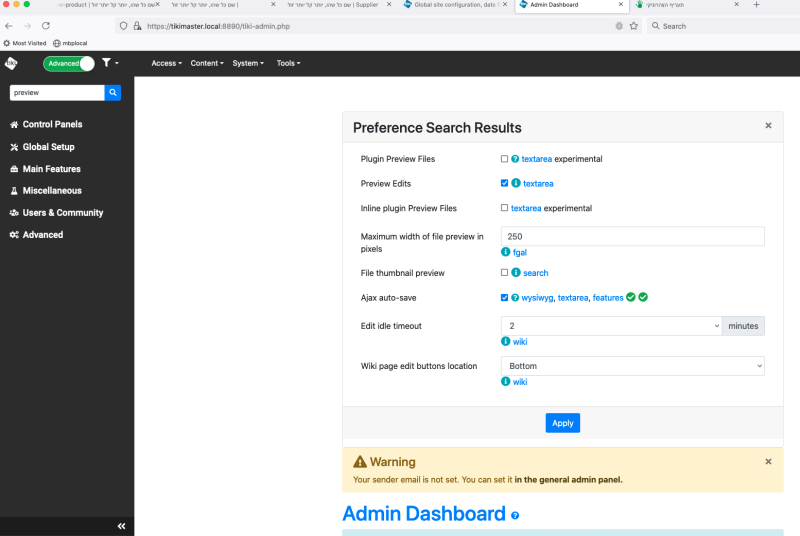Bookmark page with star icon

(x=634, y=26)
